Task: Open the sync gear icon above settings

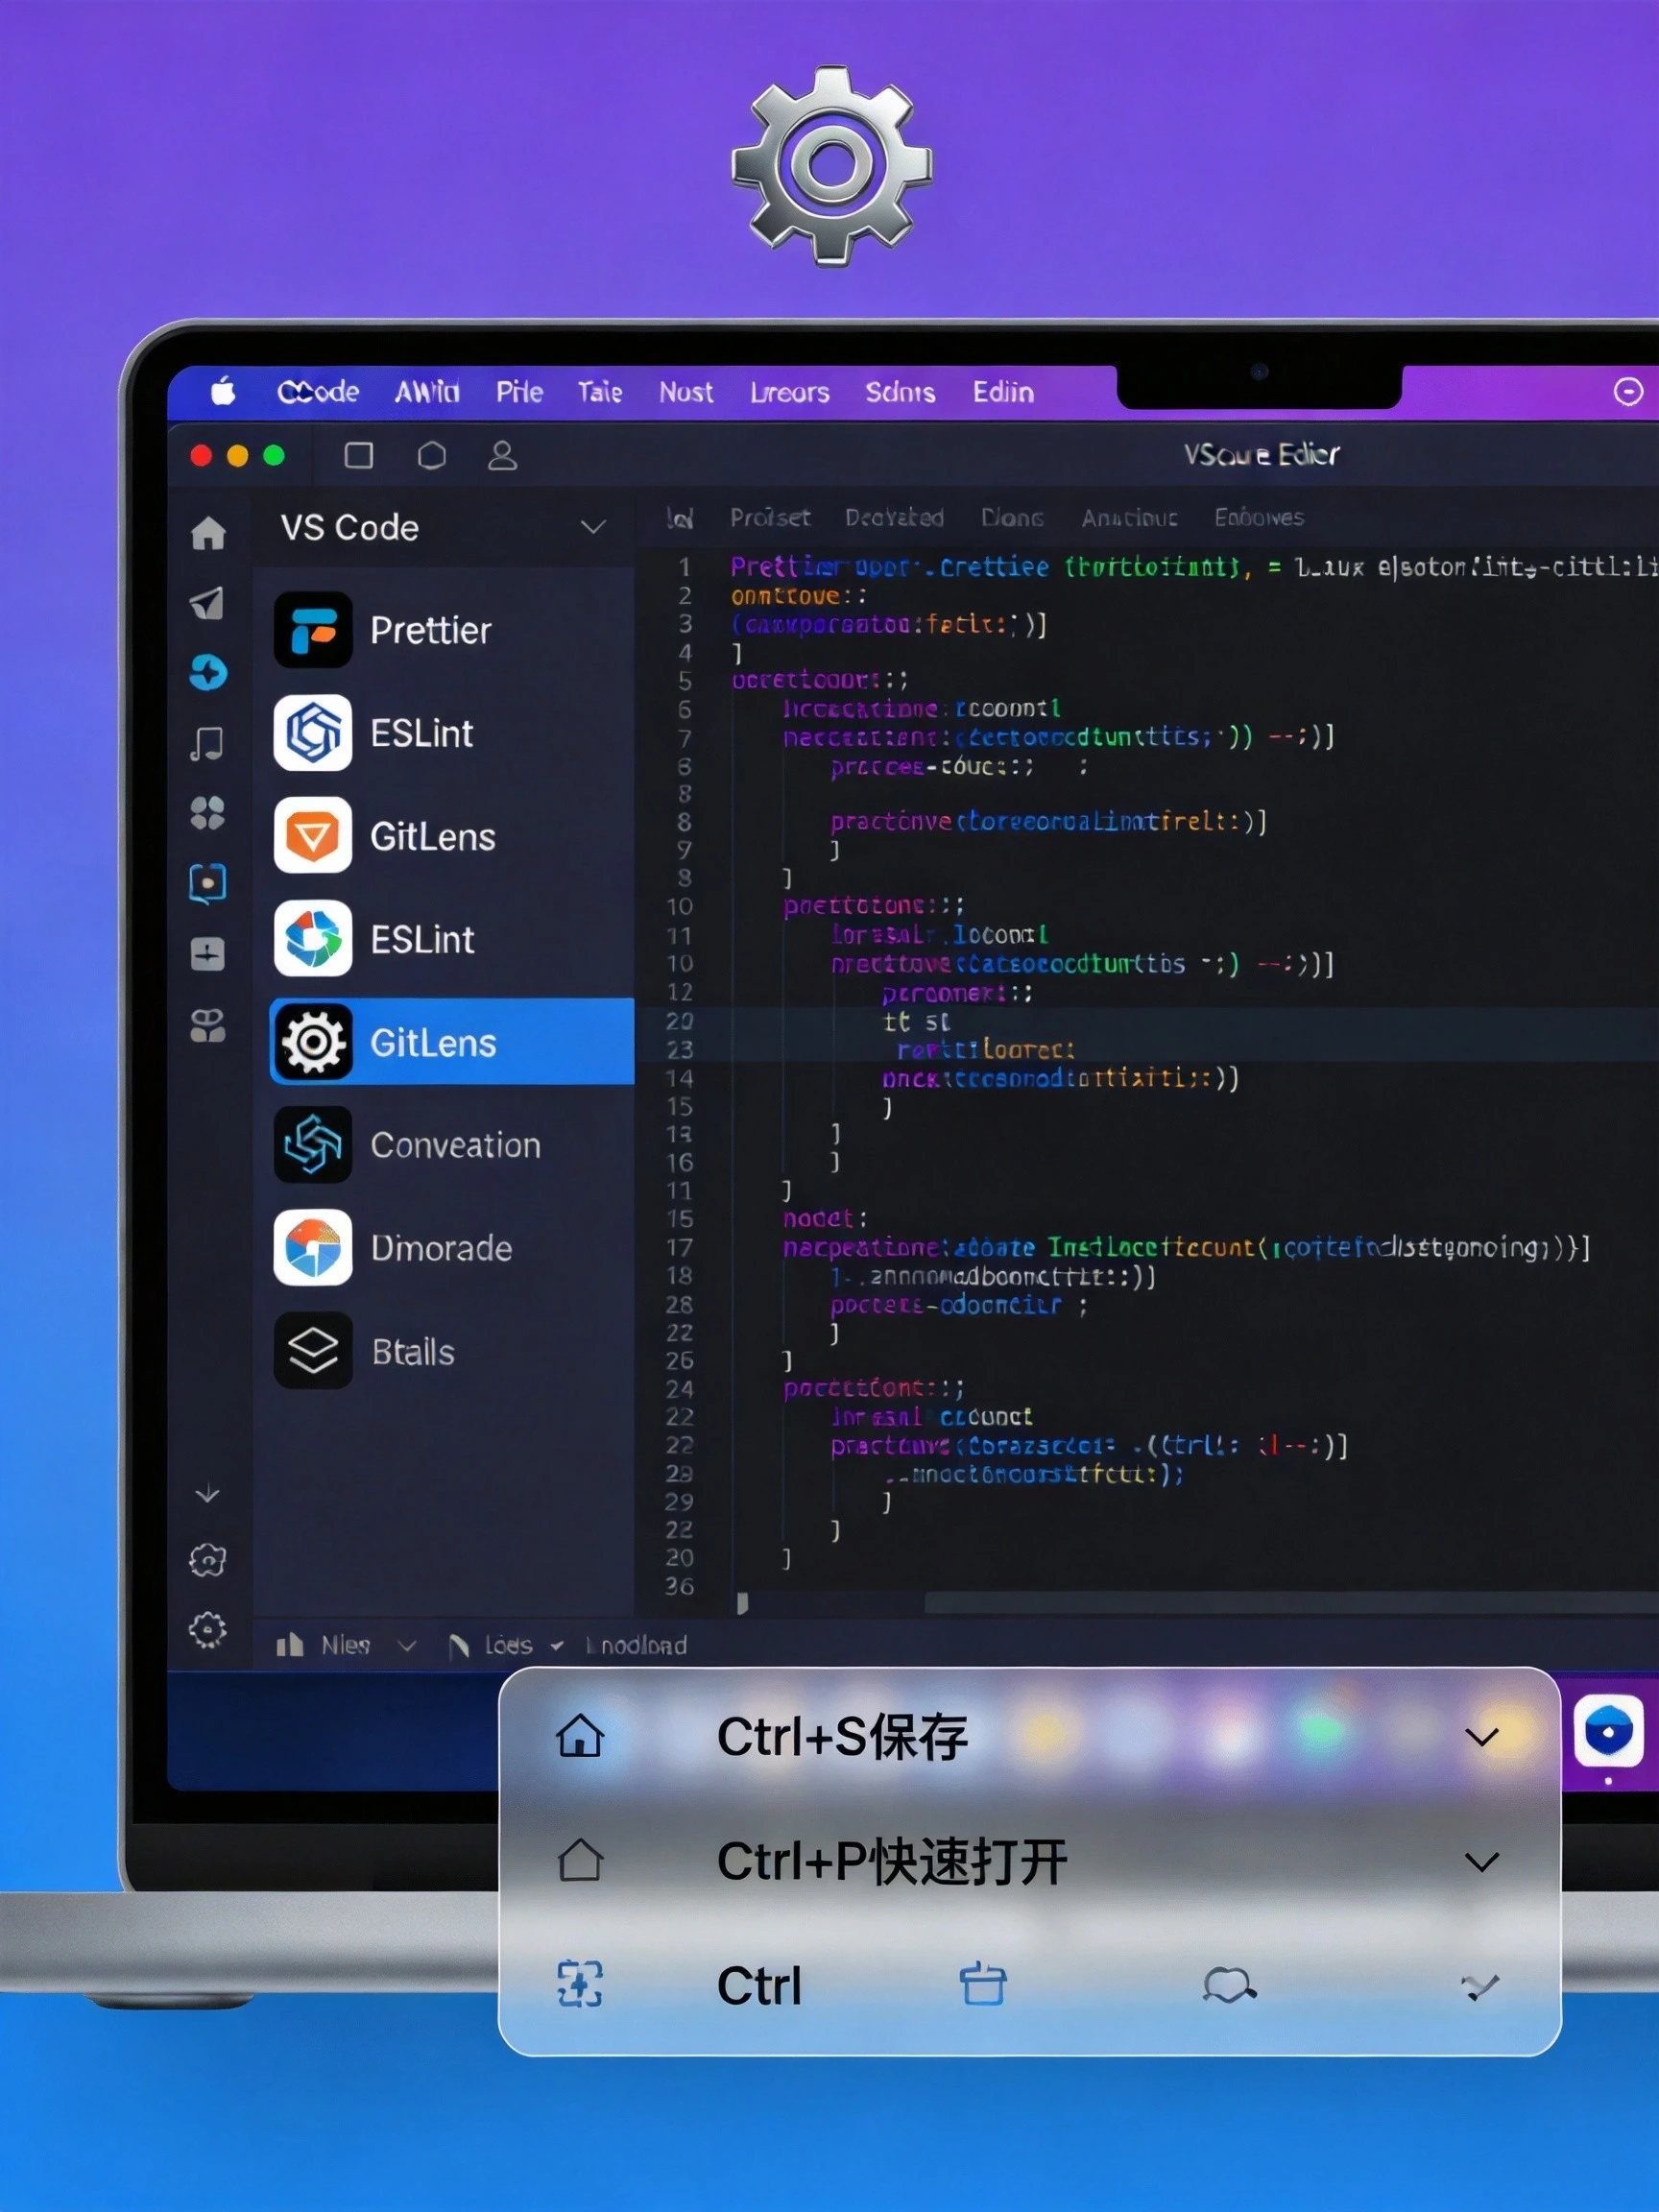Action: (x=208, y=1560)
